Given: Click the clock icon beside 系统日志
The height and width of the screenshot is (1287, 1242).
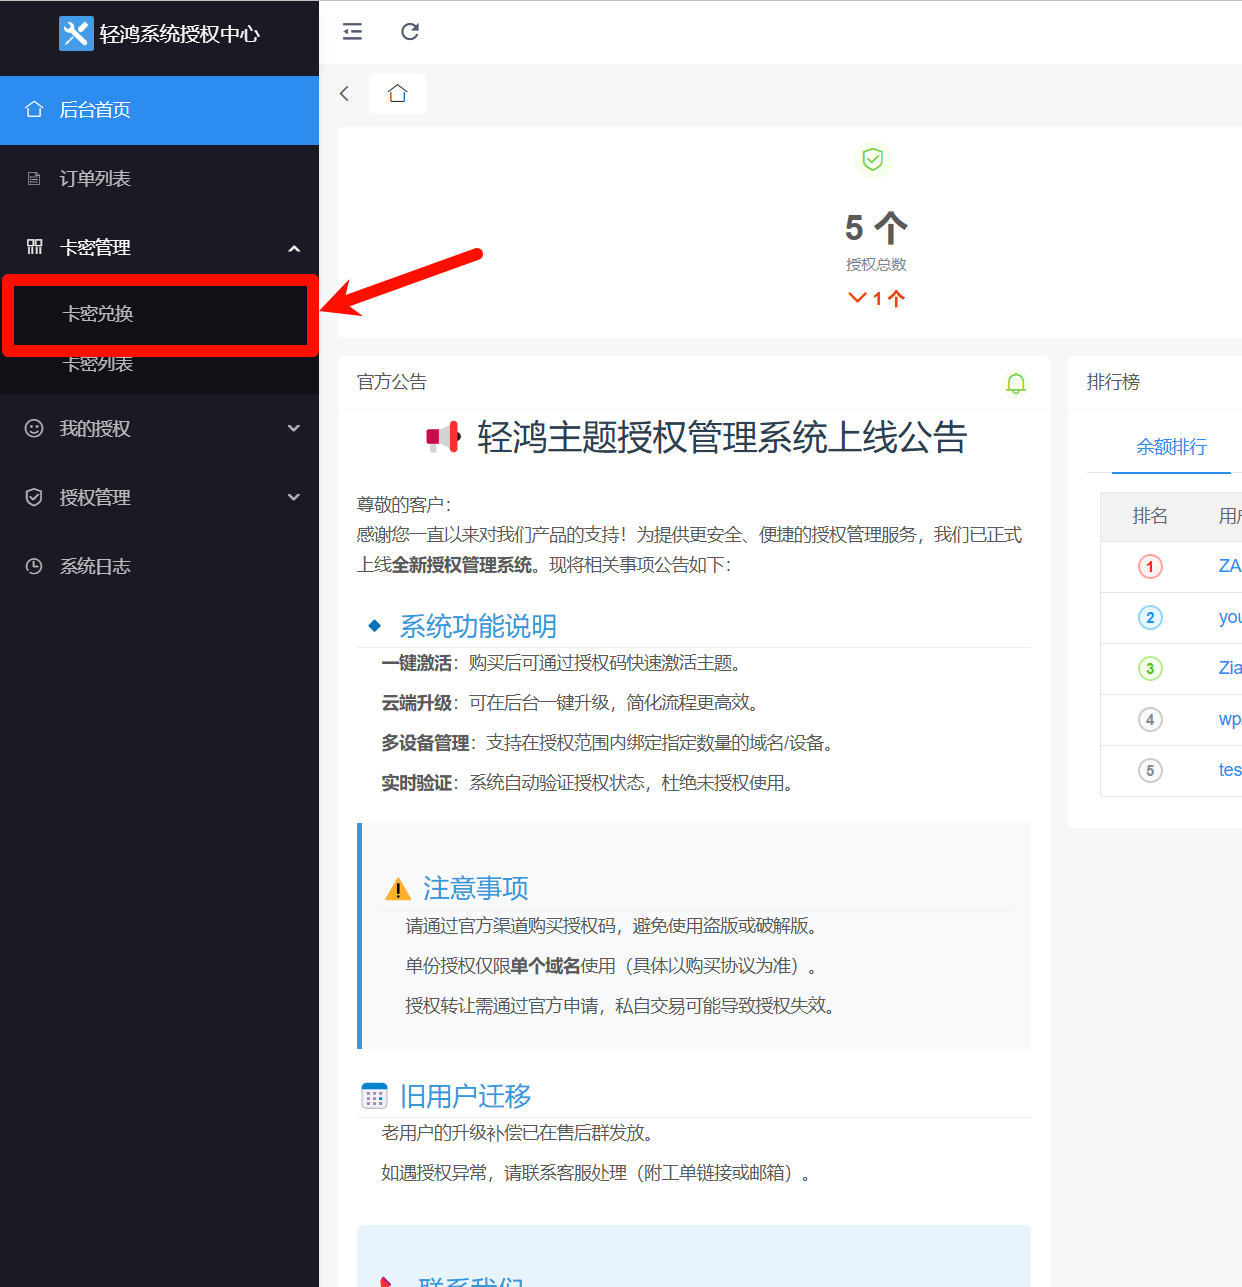Looking at the screenshot, I should [34, 566].
